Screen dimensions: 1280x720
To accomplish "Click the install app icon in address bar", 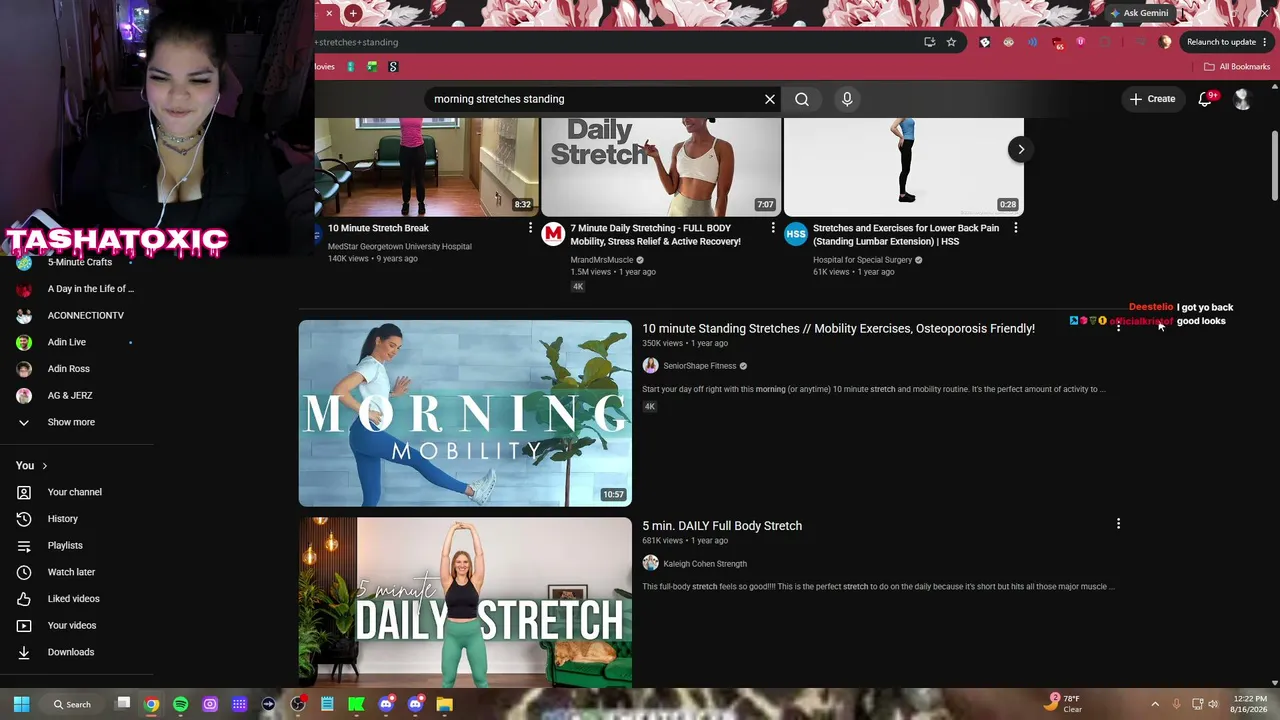I will pos(930,42).
